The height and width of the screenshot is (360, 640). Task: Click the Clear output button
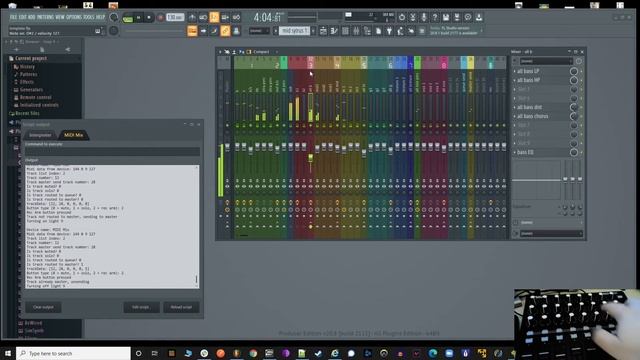tap(43, 307)
